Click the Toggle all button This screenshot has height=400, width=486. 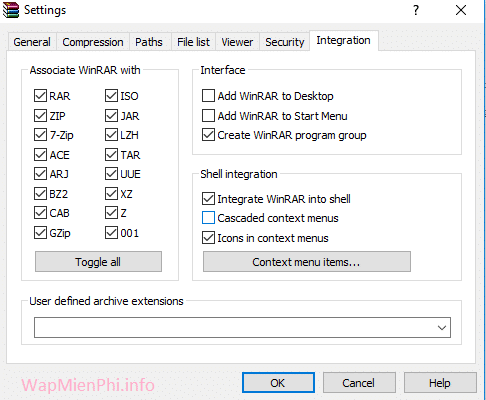[98, 262]
